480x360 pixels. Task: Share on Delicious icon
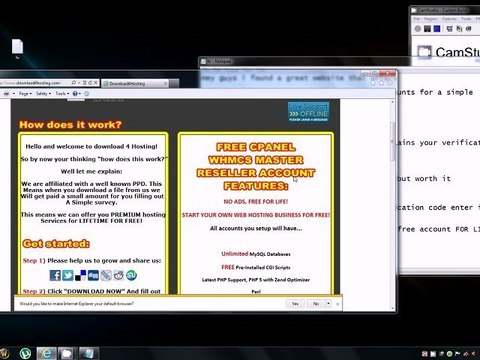[x=80, y=275]
